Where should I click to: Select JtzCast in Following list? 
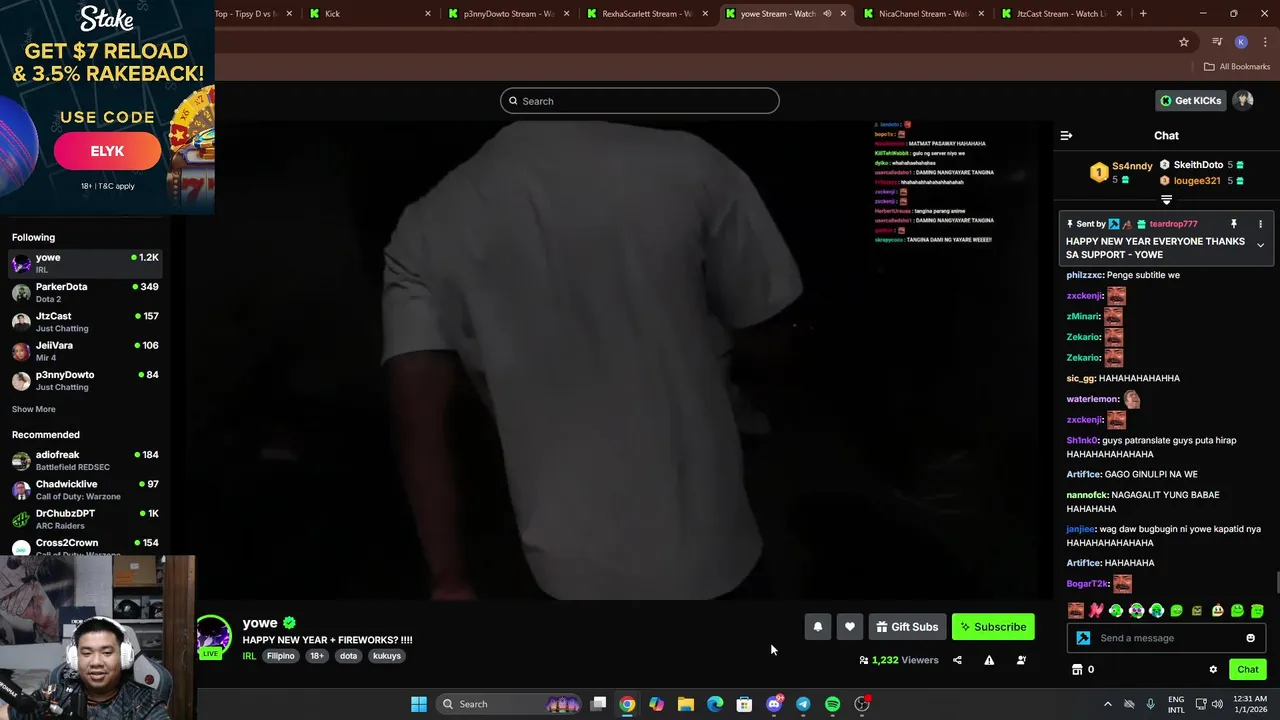(85, 322)
